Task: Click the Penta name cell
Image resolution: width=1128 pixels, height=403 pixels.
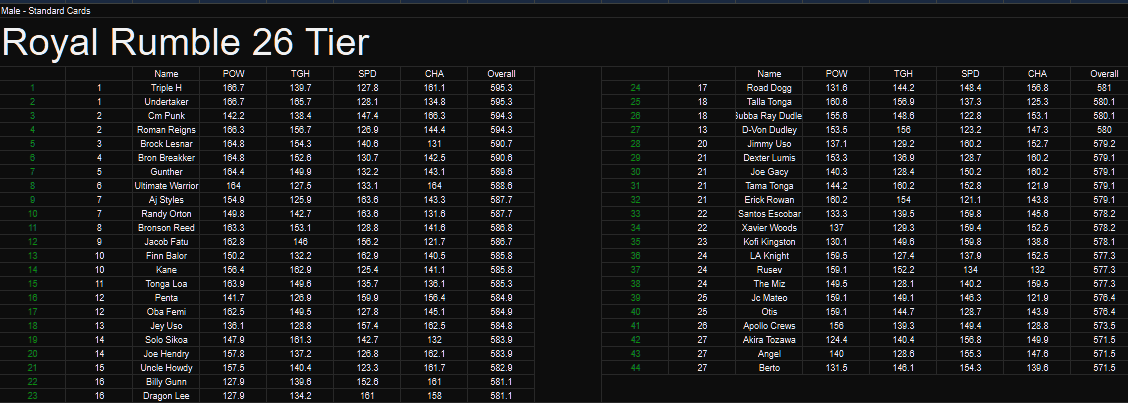Action: pyautogui.click(x=166, y=298)
